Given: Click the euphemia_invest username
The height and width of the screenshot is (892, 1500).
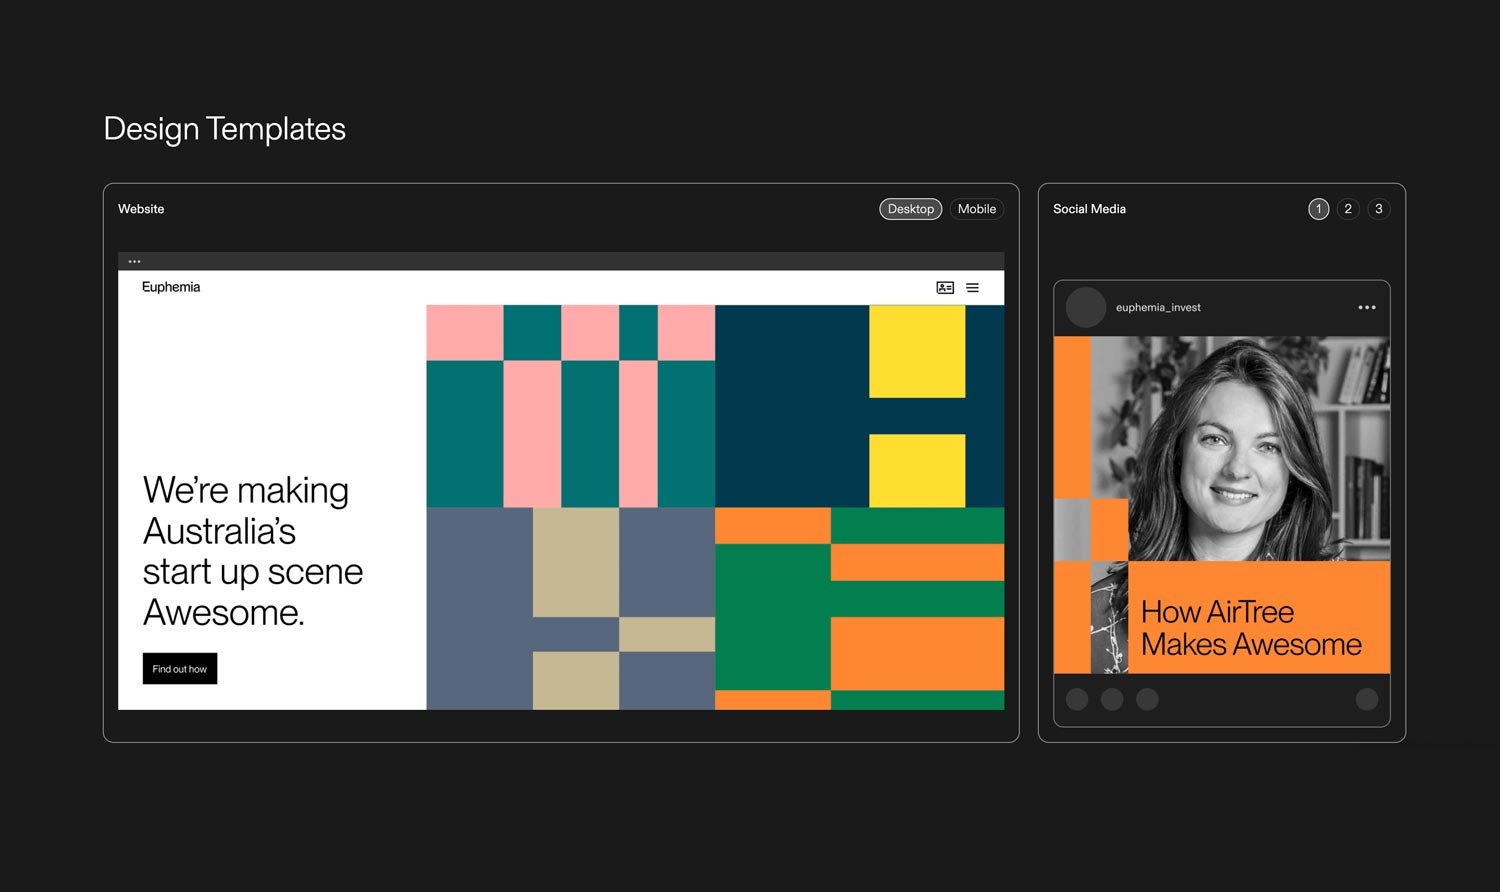Looking at the screenshot, I should click(1158, 308).
